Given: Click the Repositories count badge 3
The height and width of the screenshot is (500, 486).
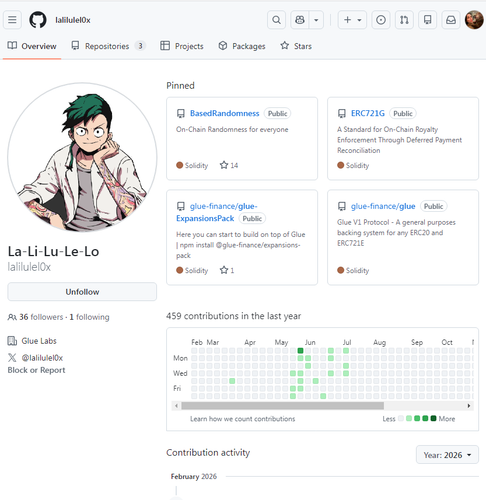Looking at the screenshot, I should [140, 46].
